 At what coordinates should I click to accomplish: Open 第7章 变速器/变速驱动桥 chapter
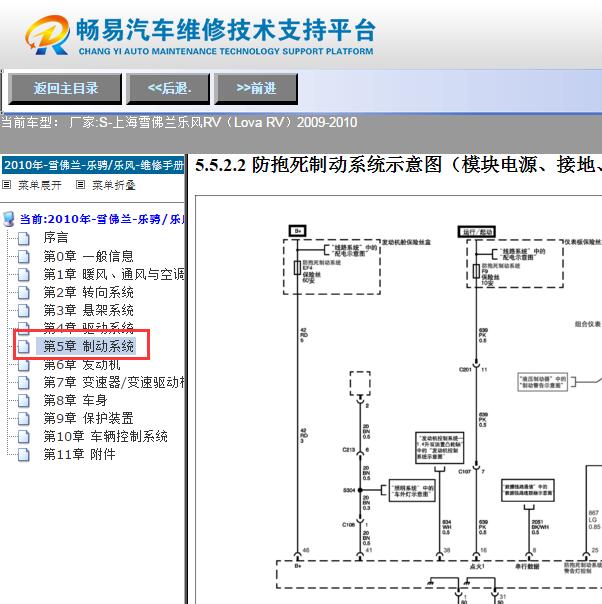pos(114,382)
